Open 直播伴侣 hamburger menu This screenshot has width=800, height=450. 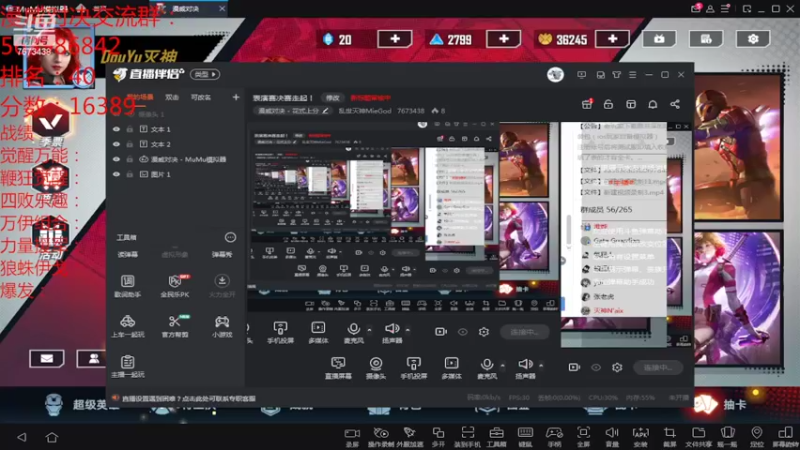633,74
